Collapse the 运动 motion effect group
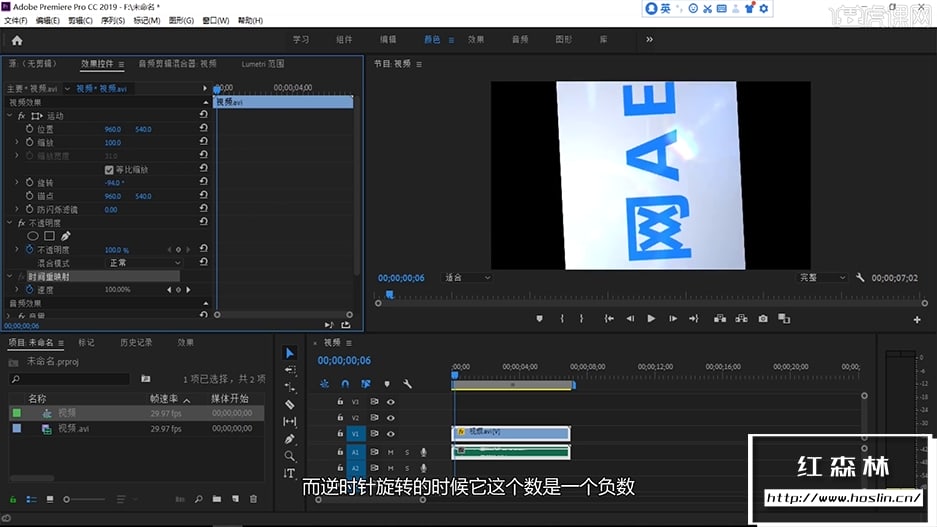937x527 pixels. (10, 115)
